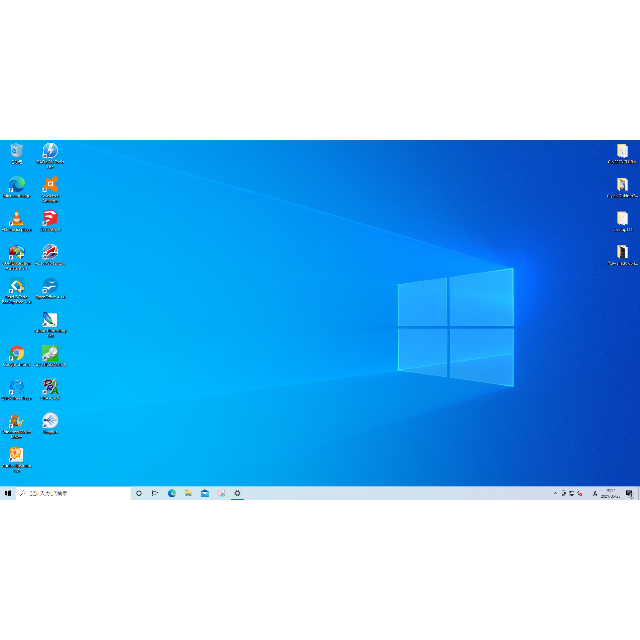Viewport: 640px width, 640px height.
Task: Open the Mail app on the taskbar
Action: [x=205, y=493]
